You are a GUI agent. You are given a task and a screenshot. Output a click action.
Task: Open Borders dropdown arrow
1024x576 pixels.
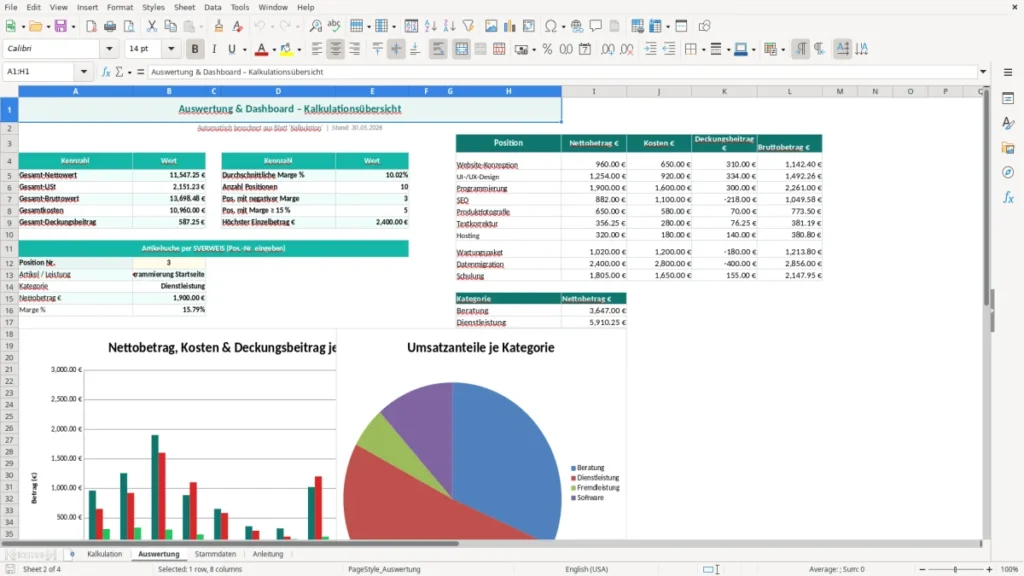[x=703, y=49]
